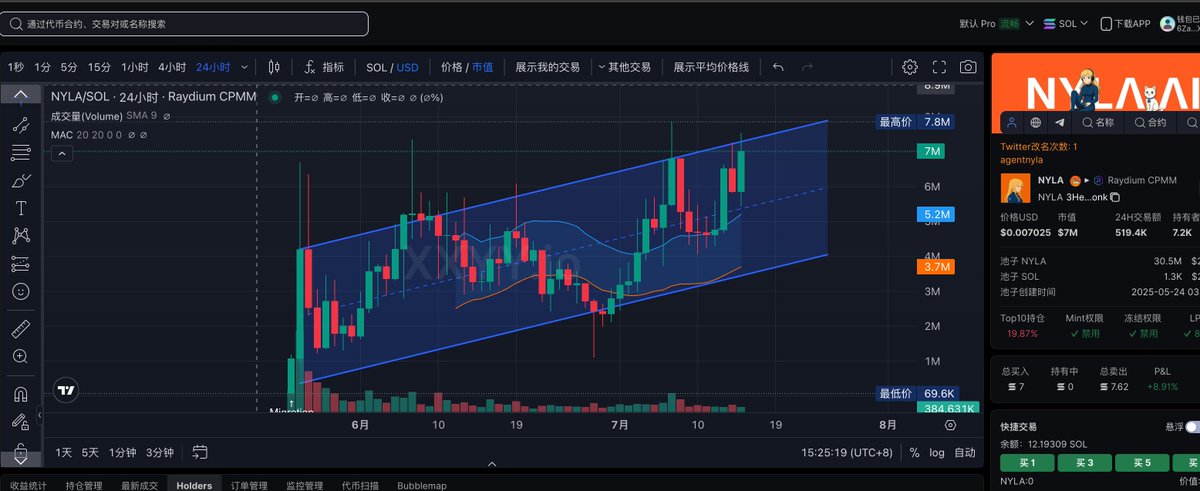Select the ruler measure tool
The height and width of the screenshot is (491, 1200).
pos(20,328)
